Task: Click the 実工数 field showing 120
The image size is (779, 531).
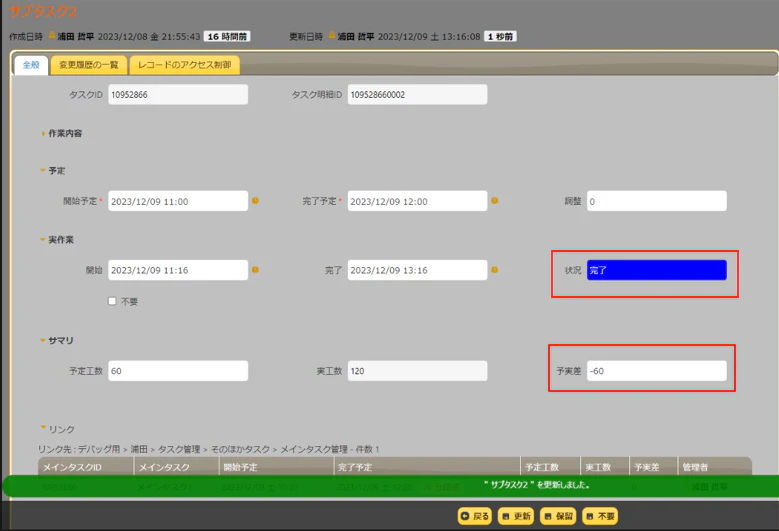Action: (x=417, y=371)
